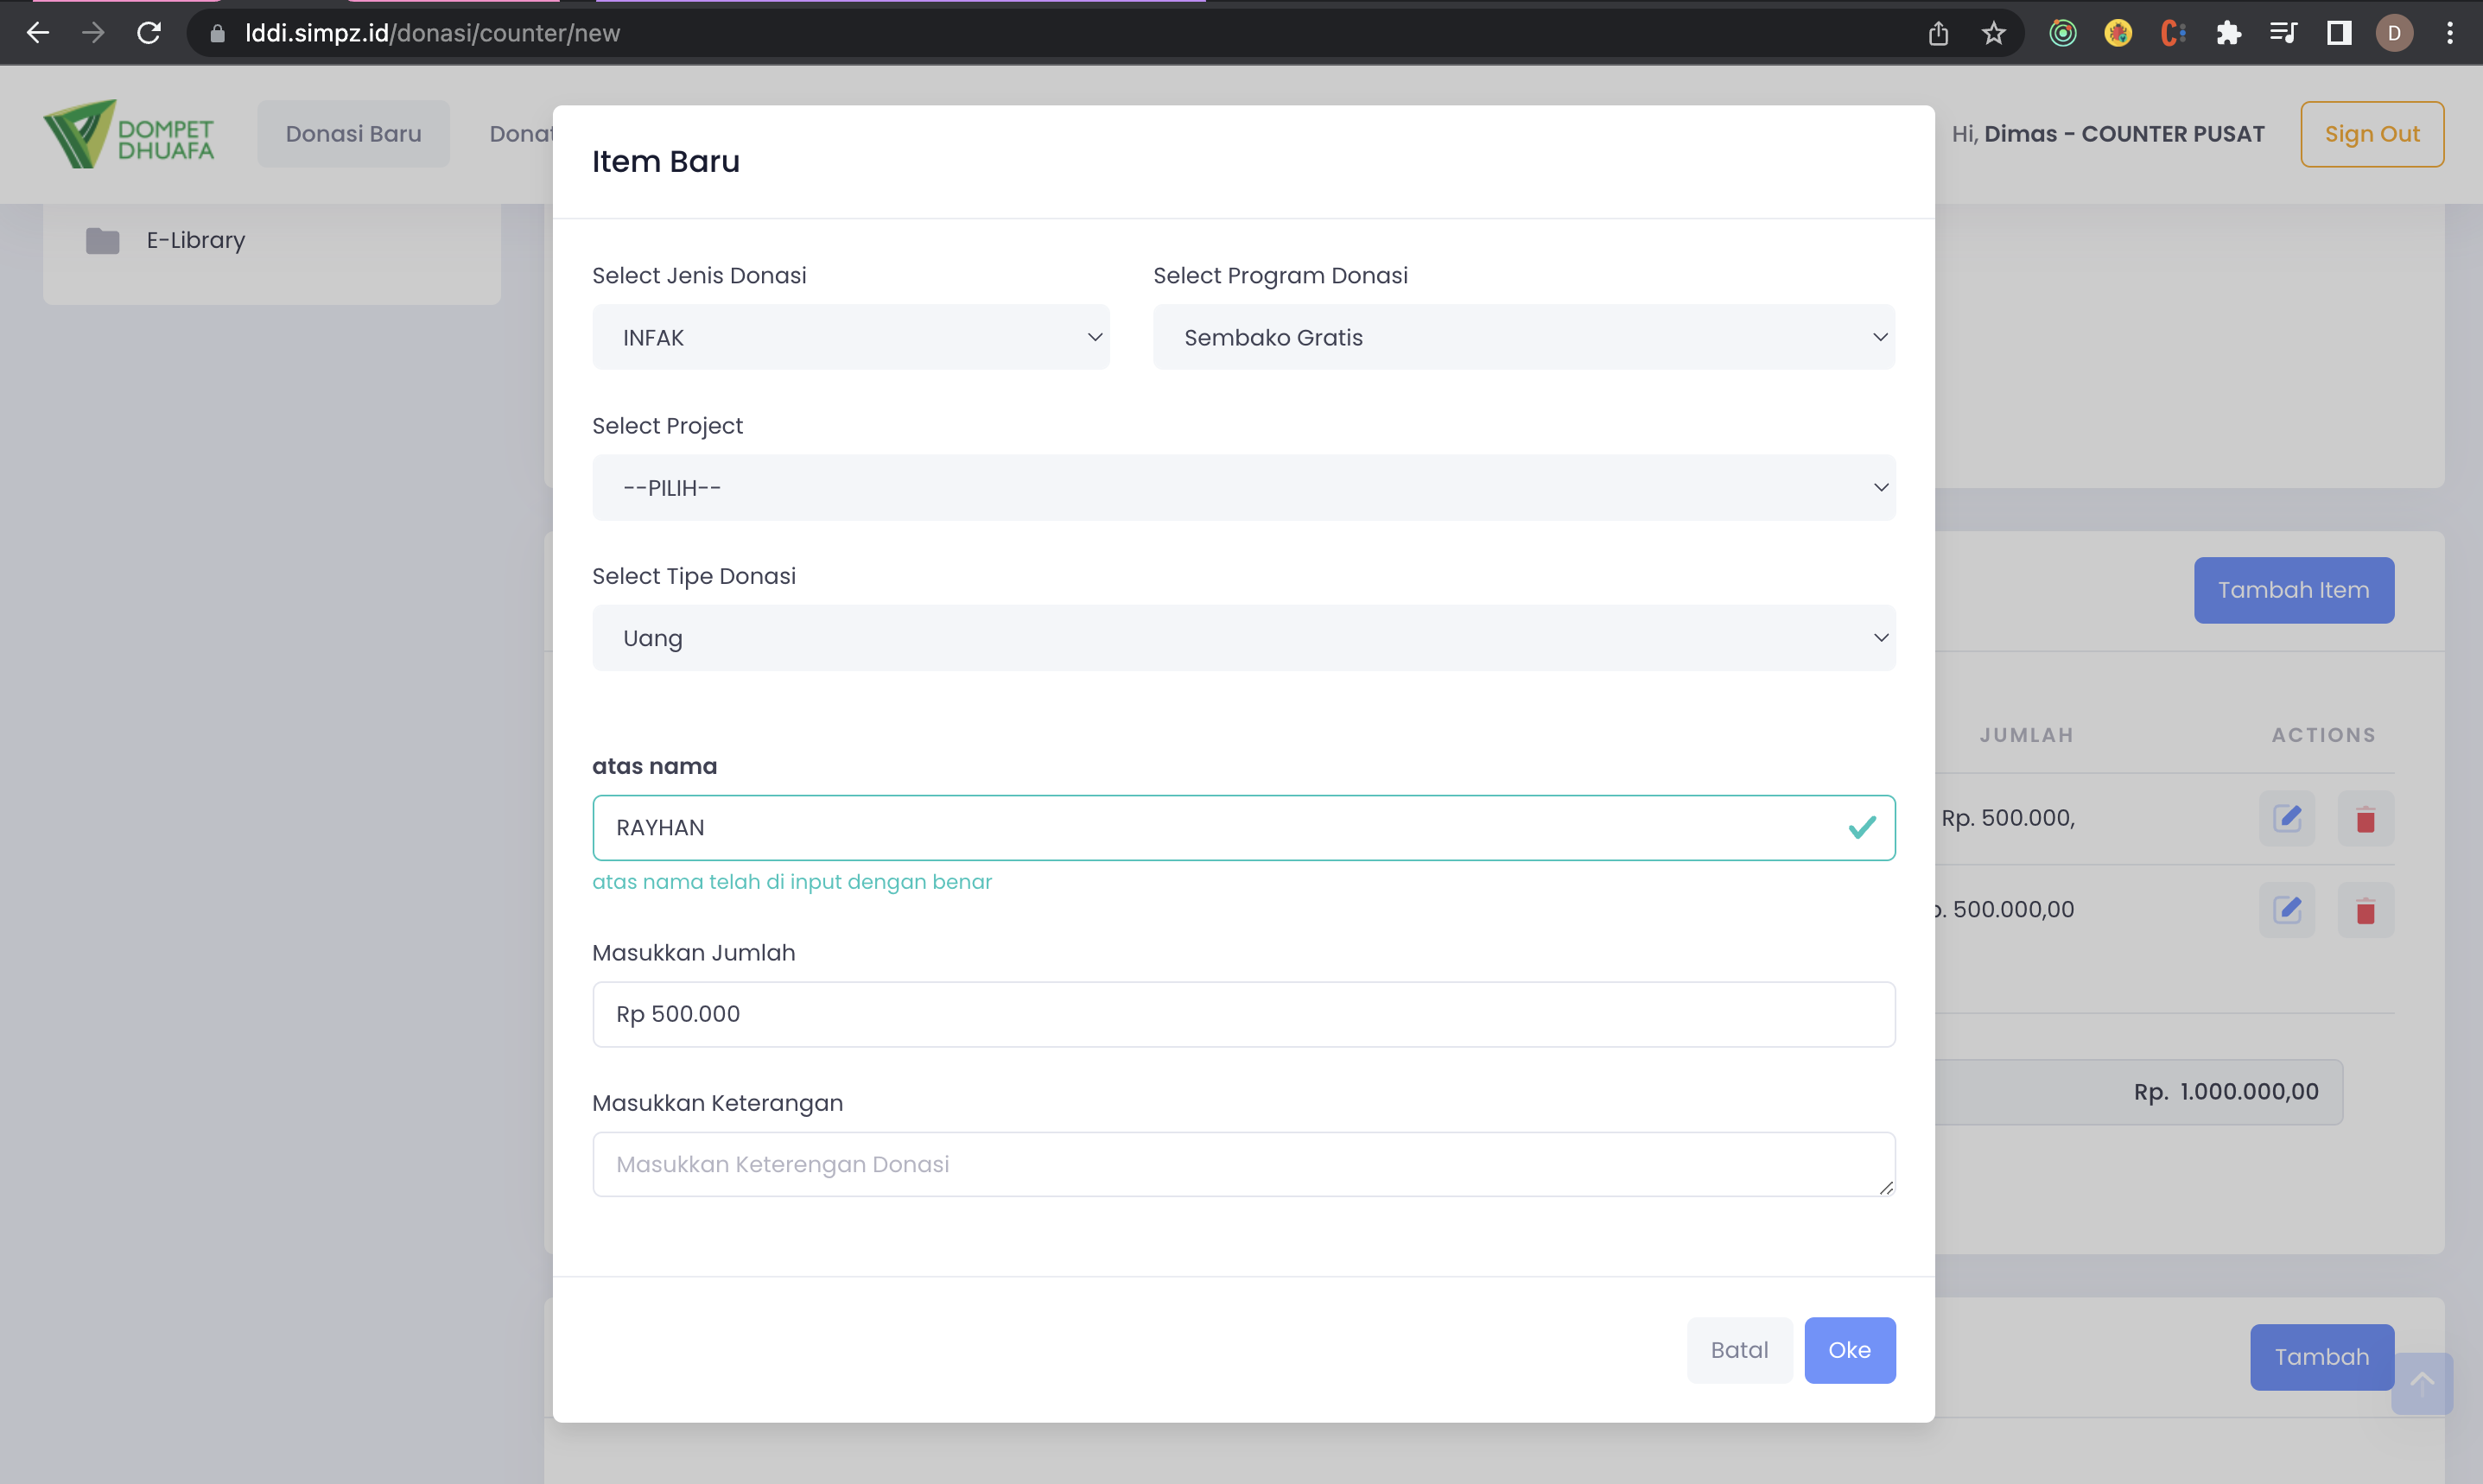Expand the Select Program Donasi dropdown
2483x1484 pixels.
click(1523, 338)
